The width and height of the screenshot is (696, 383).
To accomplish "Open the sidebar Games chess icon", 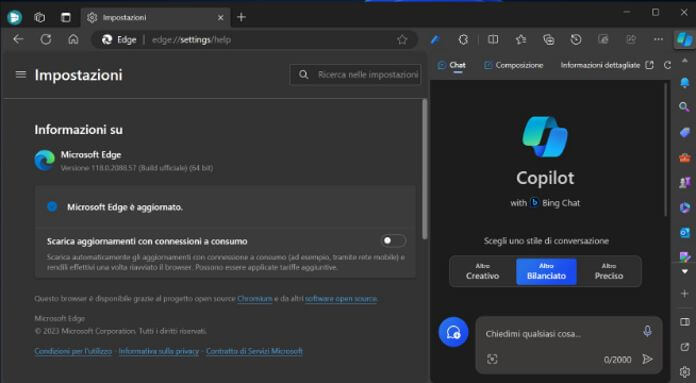I will point(684,182).
